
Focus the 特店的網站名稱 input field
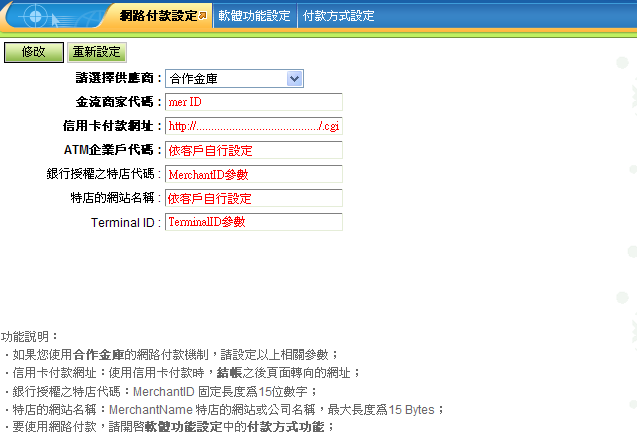[x=253, y=198]
